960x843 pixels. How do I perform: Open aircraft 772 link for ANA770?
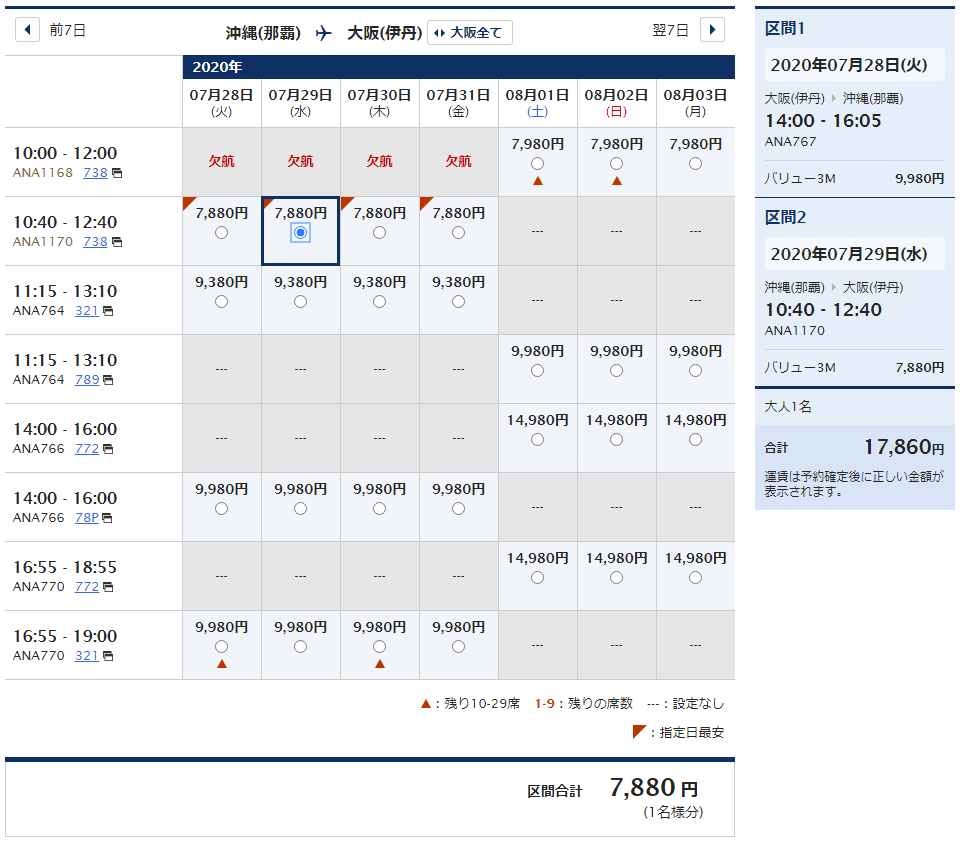87,586
